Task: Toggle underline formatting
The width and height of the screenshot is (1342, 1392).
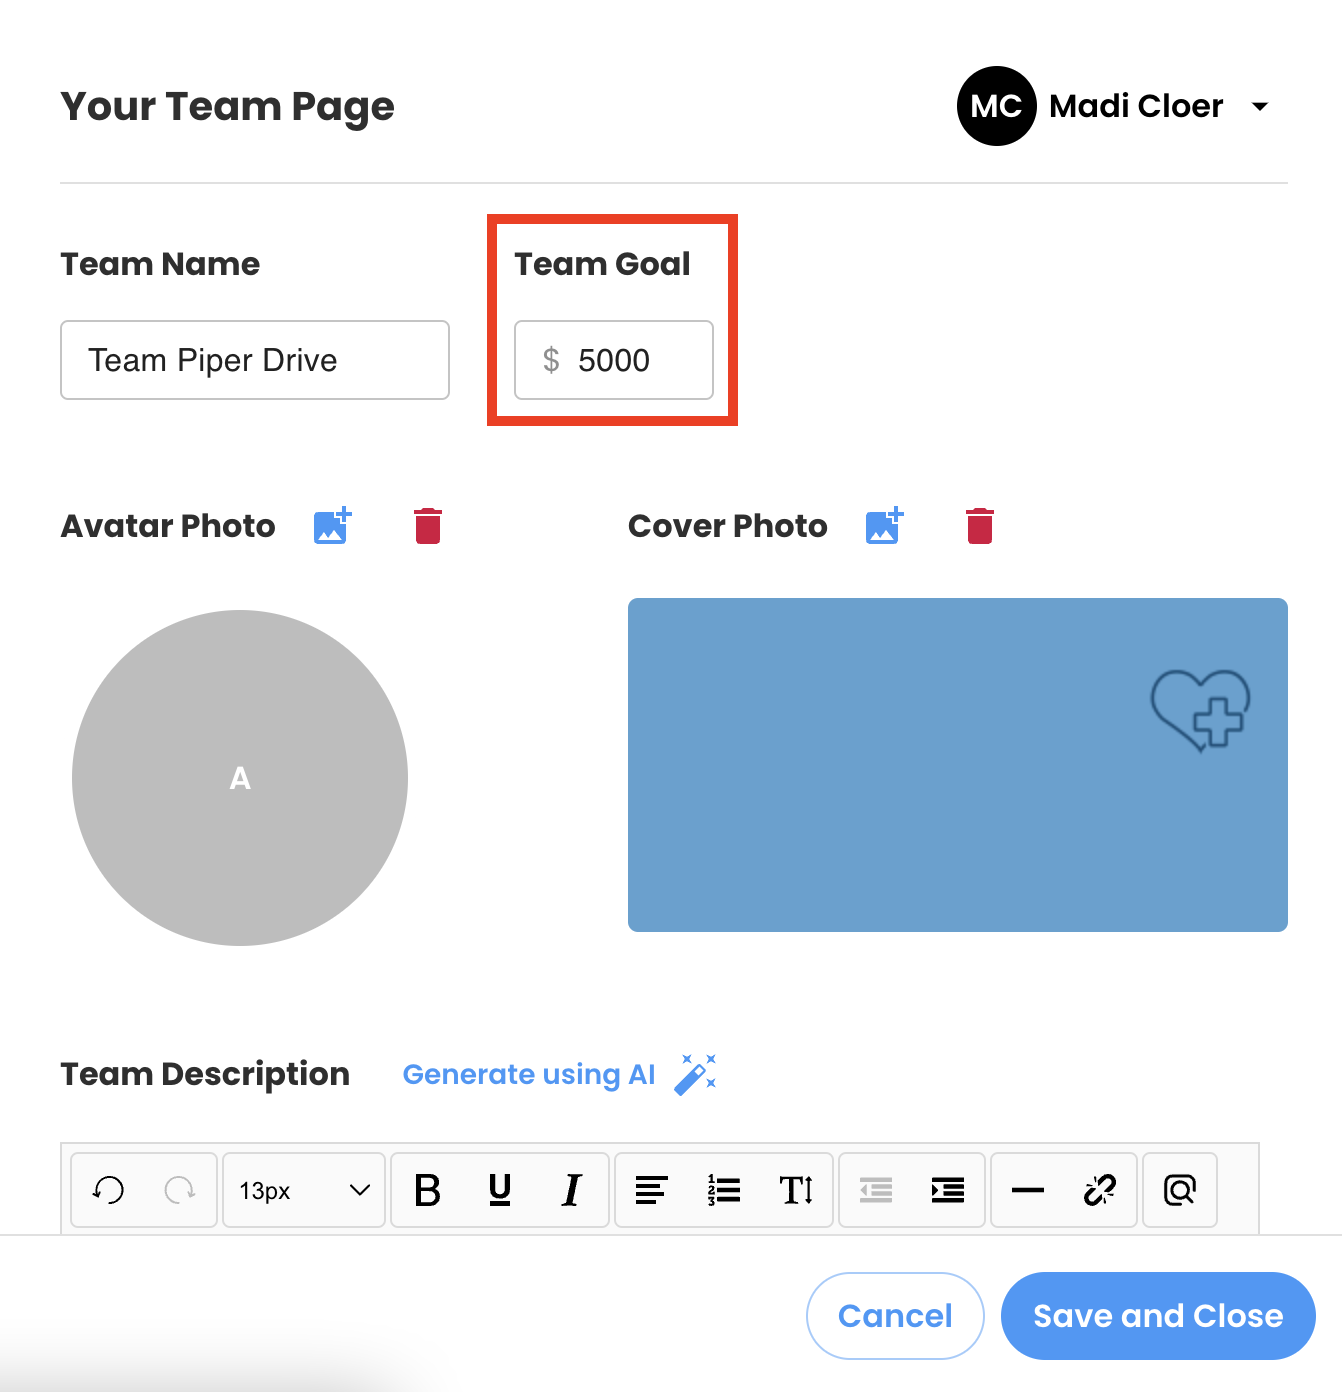Action: 500,1190
